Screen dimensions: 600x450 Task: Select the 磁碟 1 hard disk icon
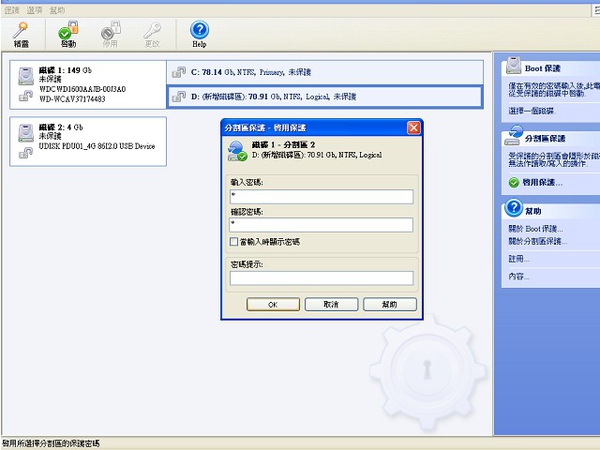tap(26, 76)
